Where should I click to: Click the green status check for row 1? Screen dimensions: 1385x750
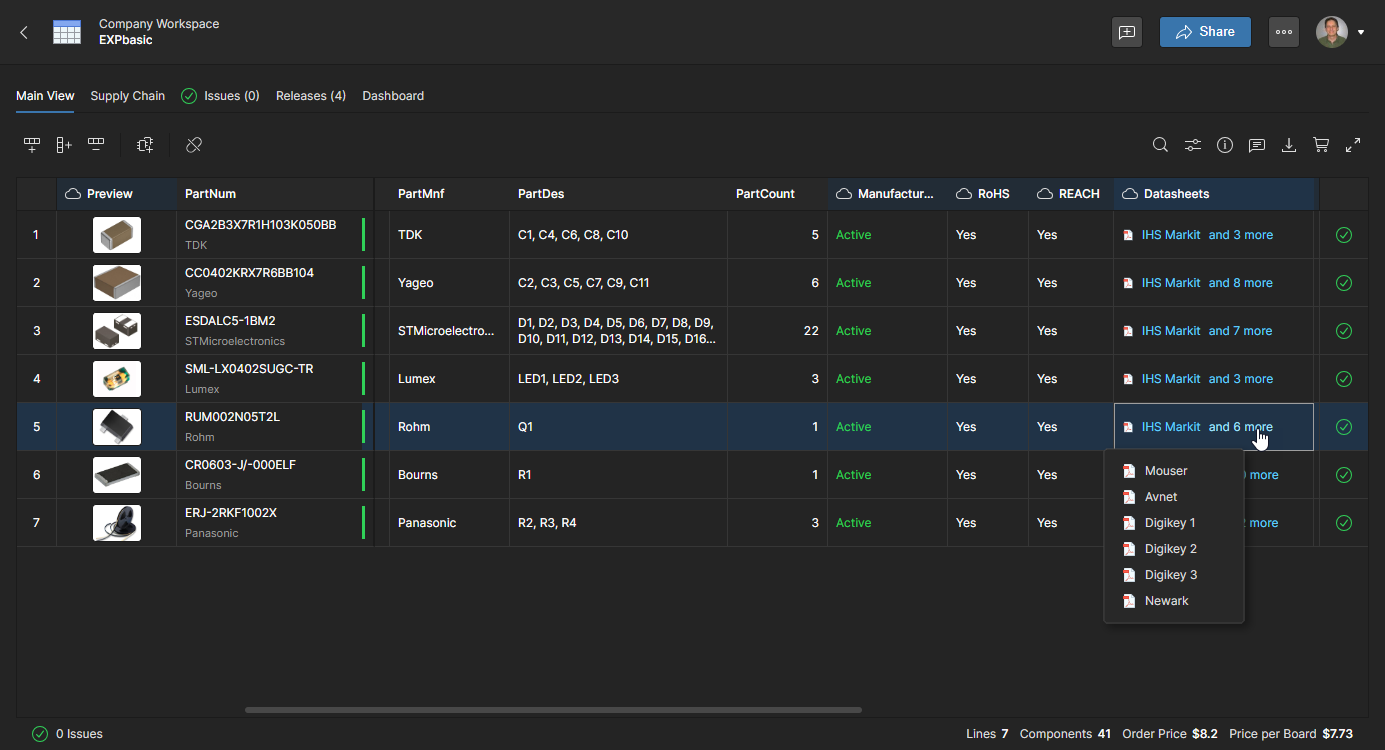pyautogui.click(x=1344, y=235)
